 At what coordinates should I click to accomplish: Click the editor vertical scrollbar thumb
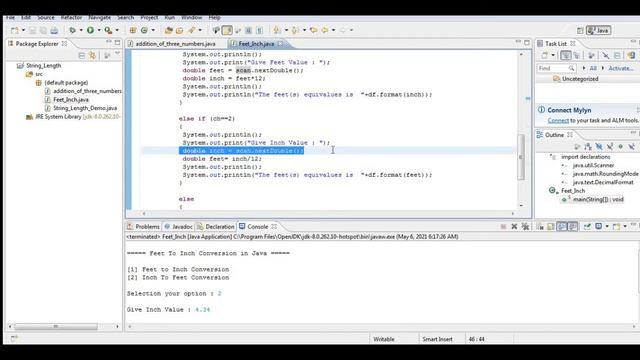(x=521, y=157)
